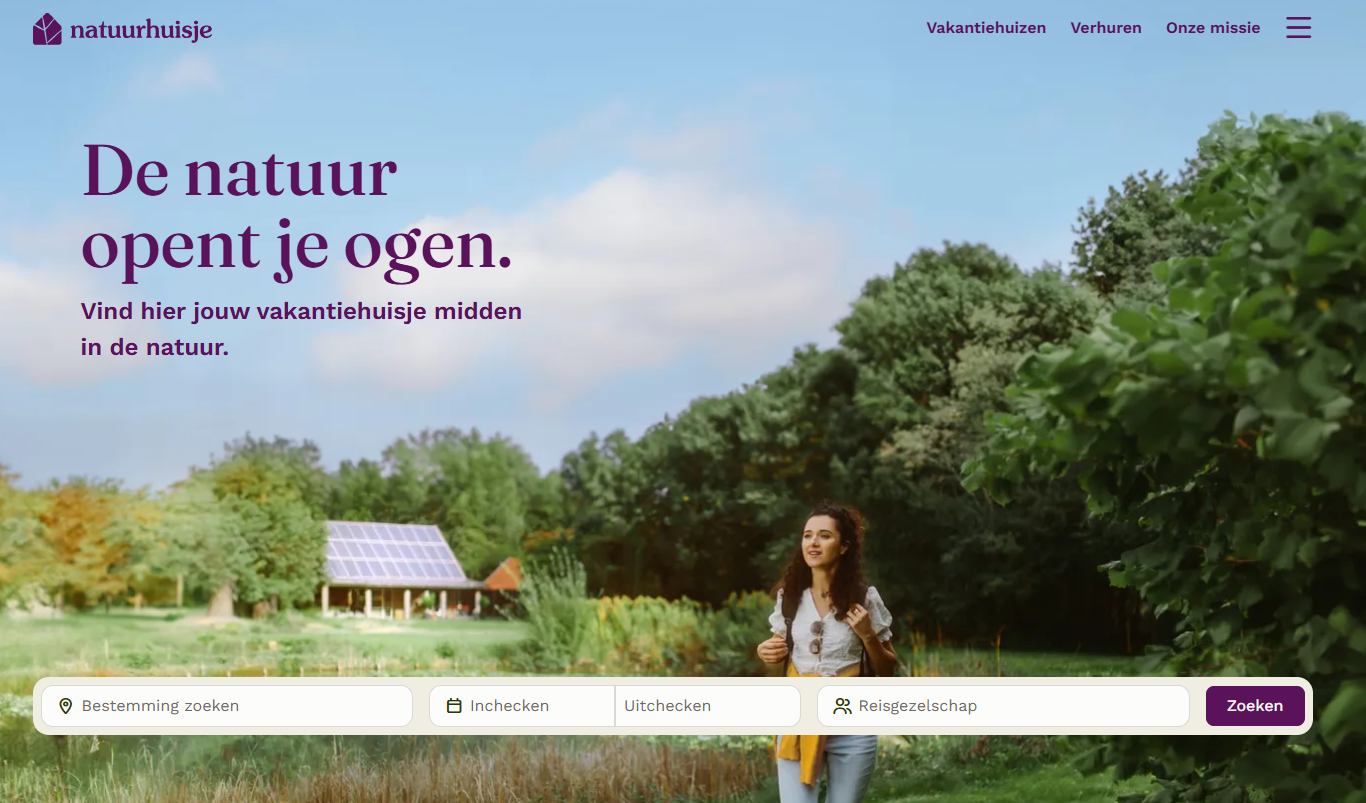This screenshot has width=1366, height=803.
Task: Click the calendar icon beside Inchecken
Action: click(x=454, y=706)
